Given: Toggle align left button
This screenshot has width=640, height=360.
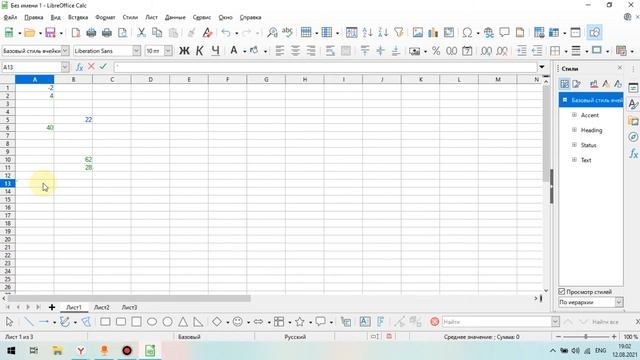Looking at the screenshot, I should [280, 51].
